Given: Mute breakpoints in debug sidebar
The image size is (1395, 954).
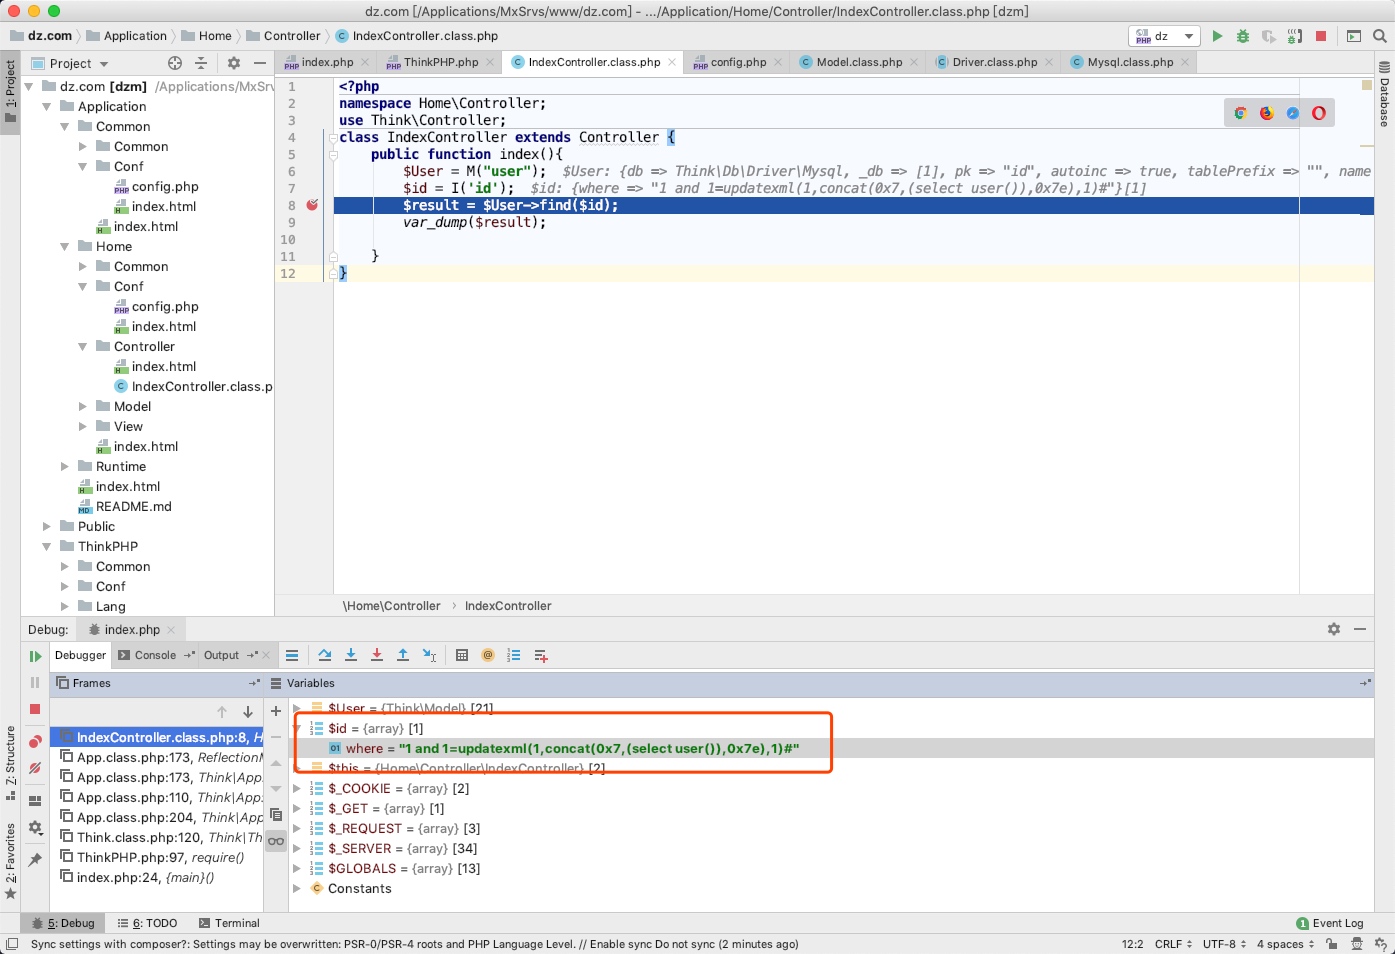Looking at the screenshot, I should point(35,768).
